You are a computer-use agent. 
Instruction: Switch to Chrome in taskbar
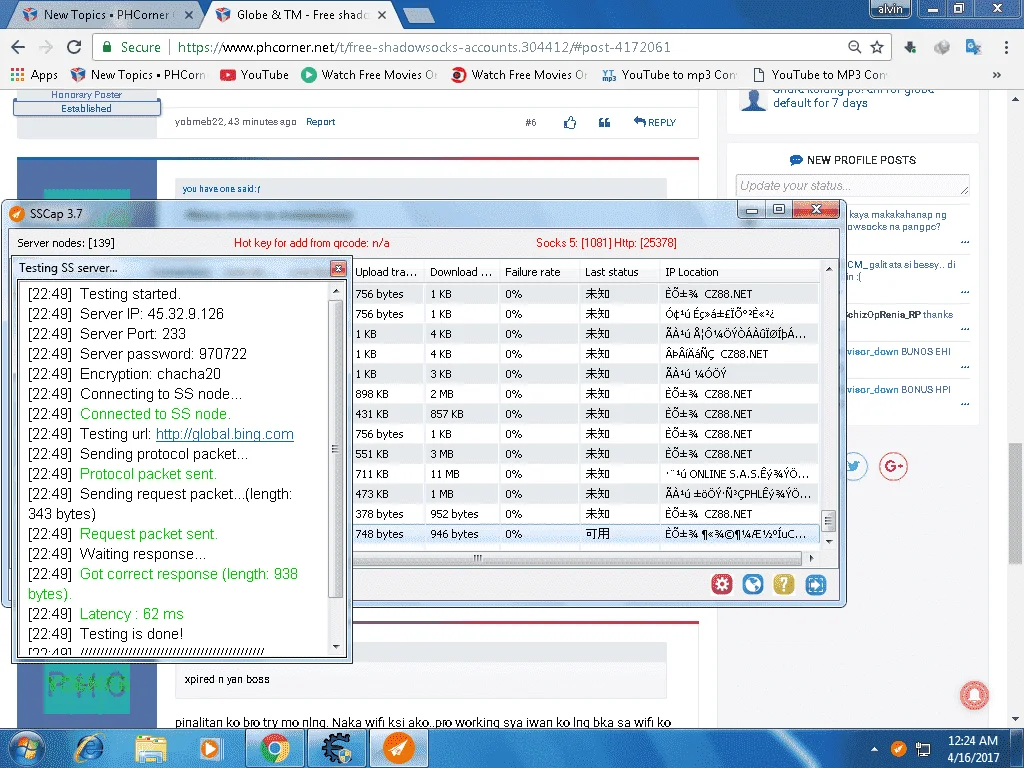pos(275,748)
